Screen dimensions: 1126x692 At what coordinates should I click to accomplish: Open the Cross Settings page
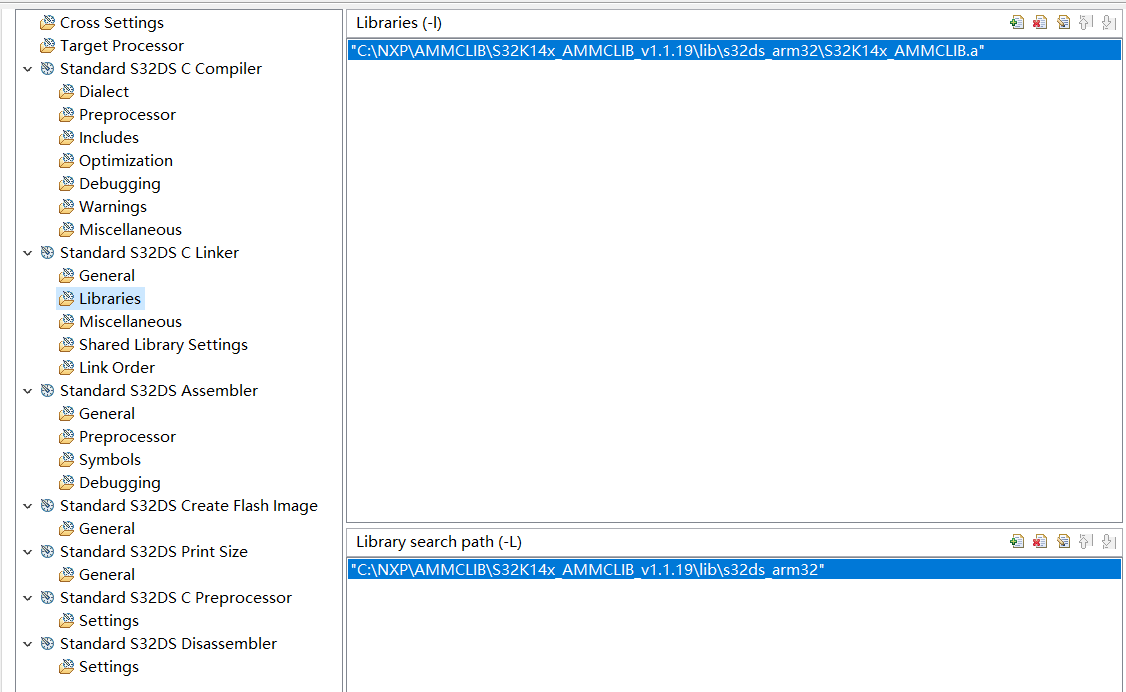pos(110,22)
